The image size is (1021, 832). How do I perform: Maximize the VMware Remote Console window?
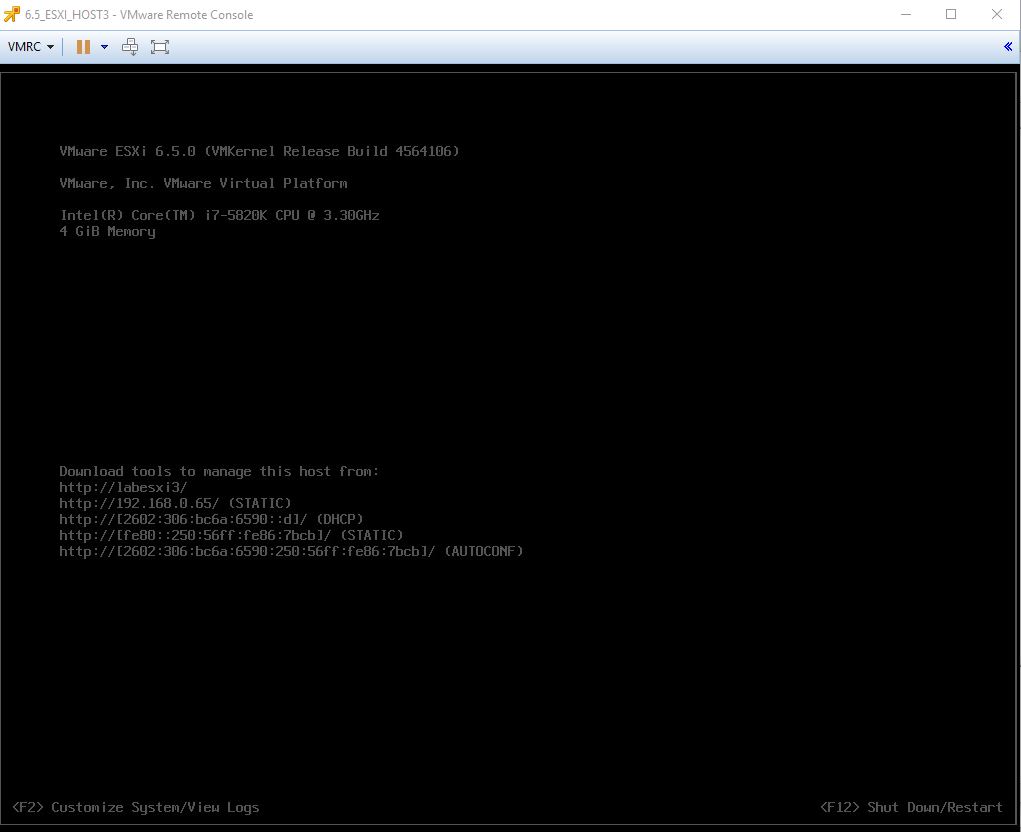pyautogui.click(x=951, y=14)
